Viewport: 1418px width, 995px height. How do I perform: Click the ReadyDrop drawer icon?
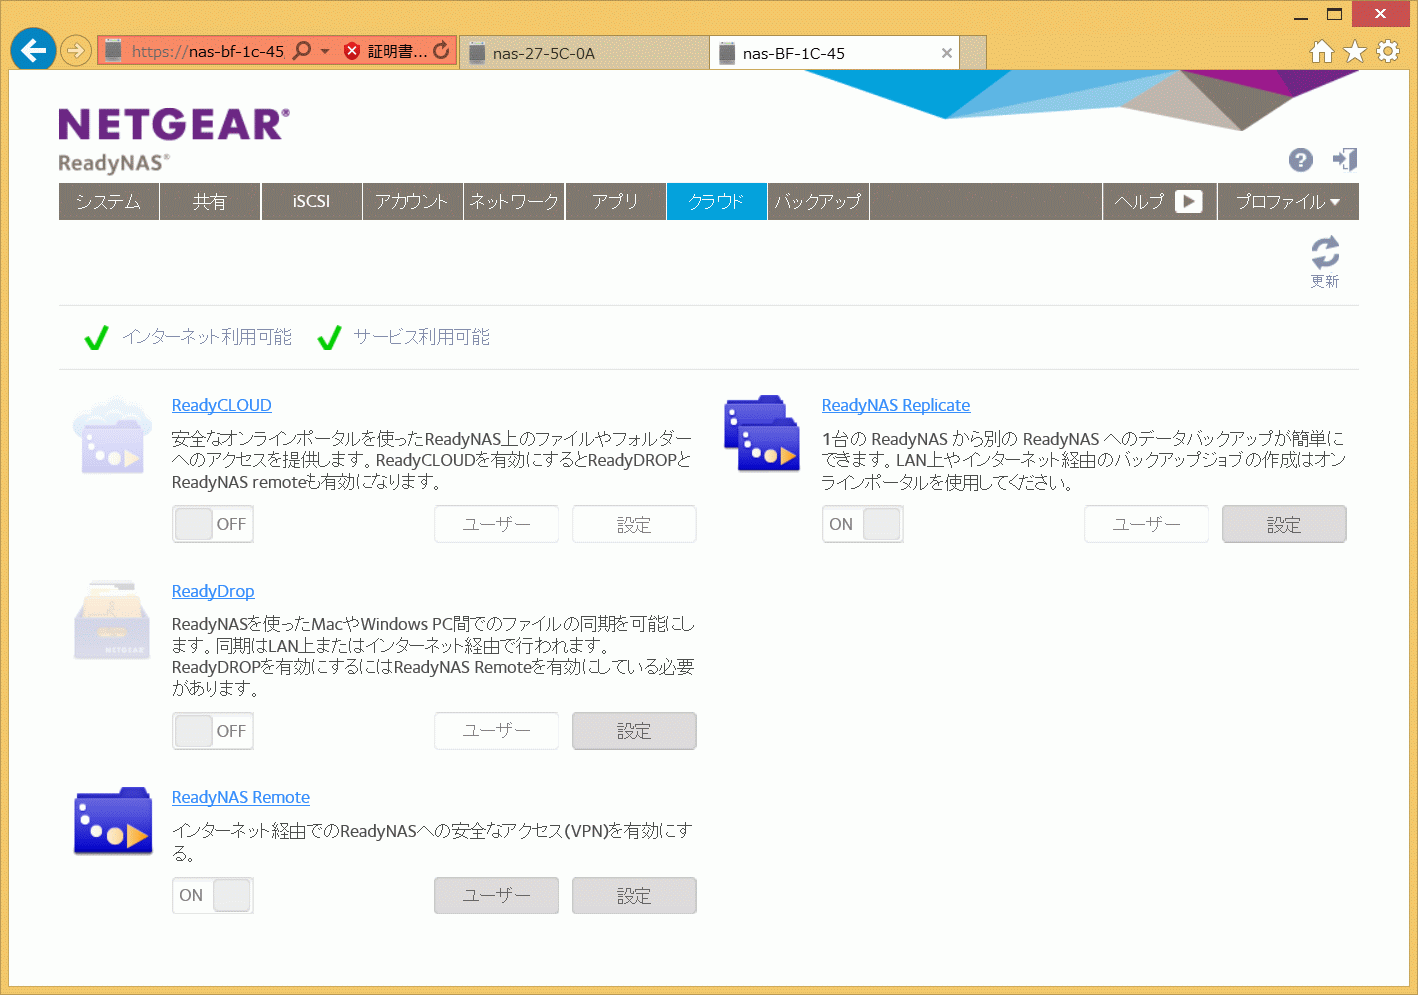112,621
